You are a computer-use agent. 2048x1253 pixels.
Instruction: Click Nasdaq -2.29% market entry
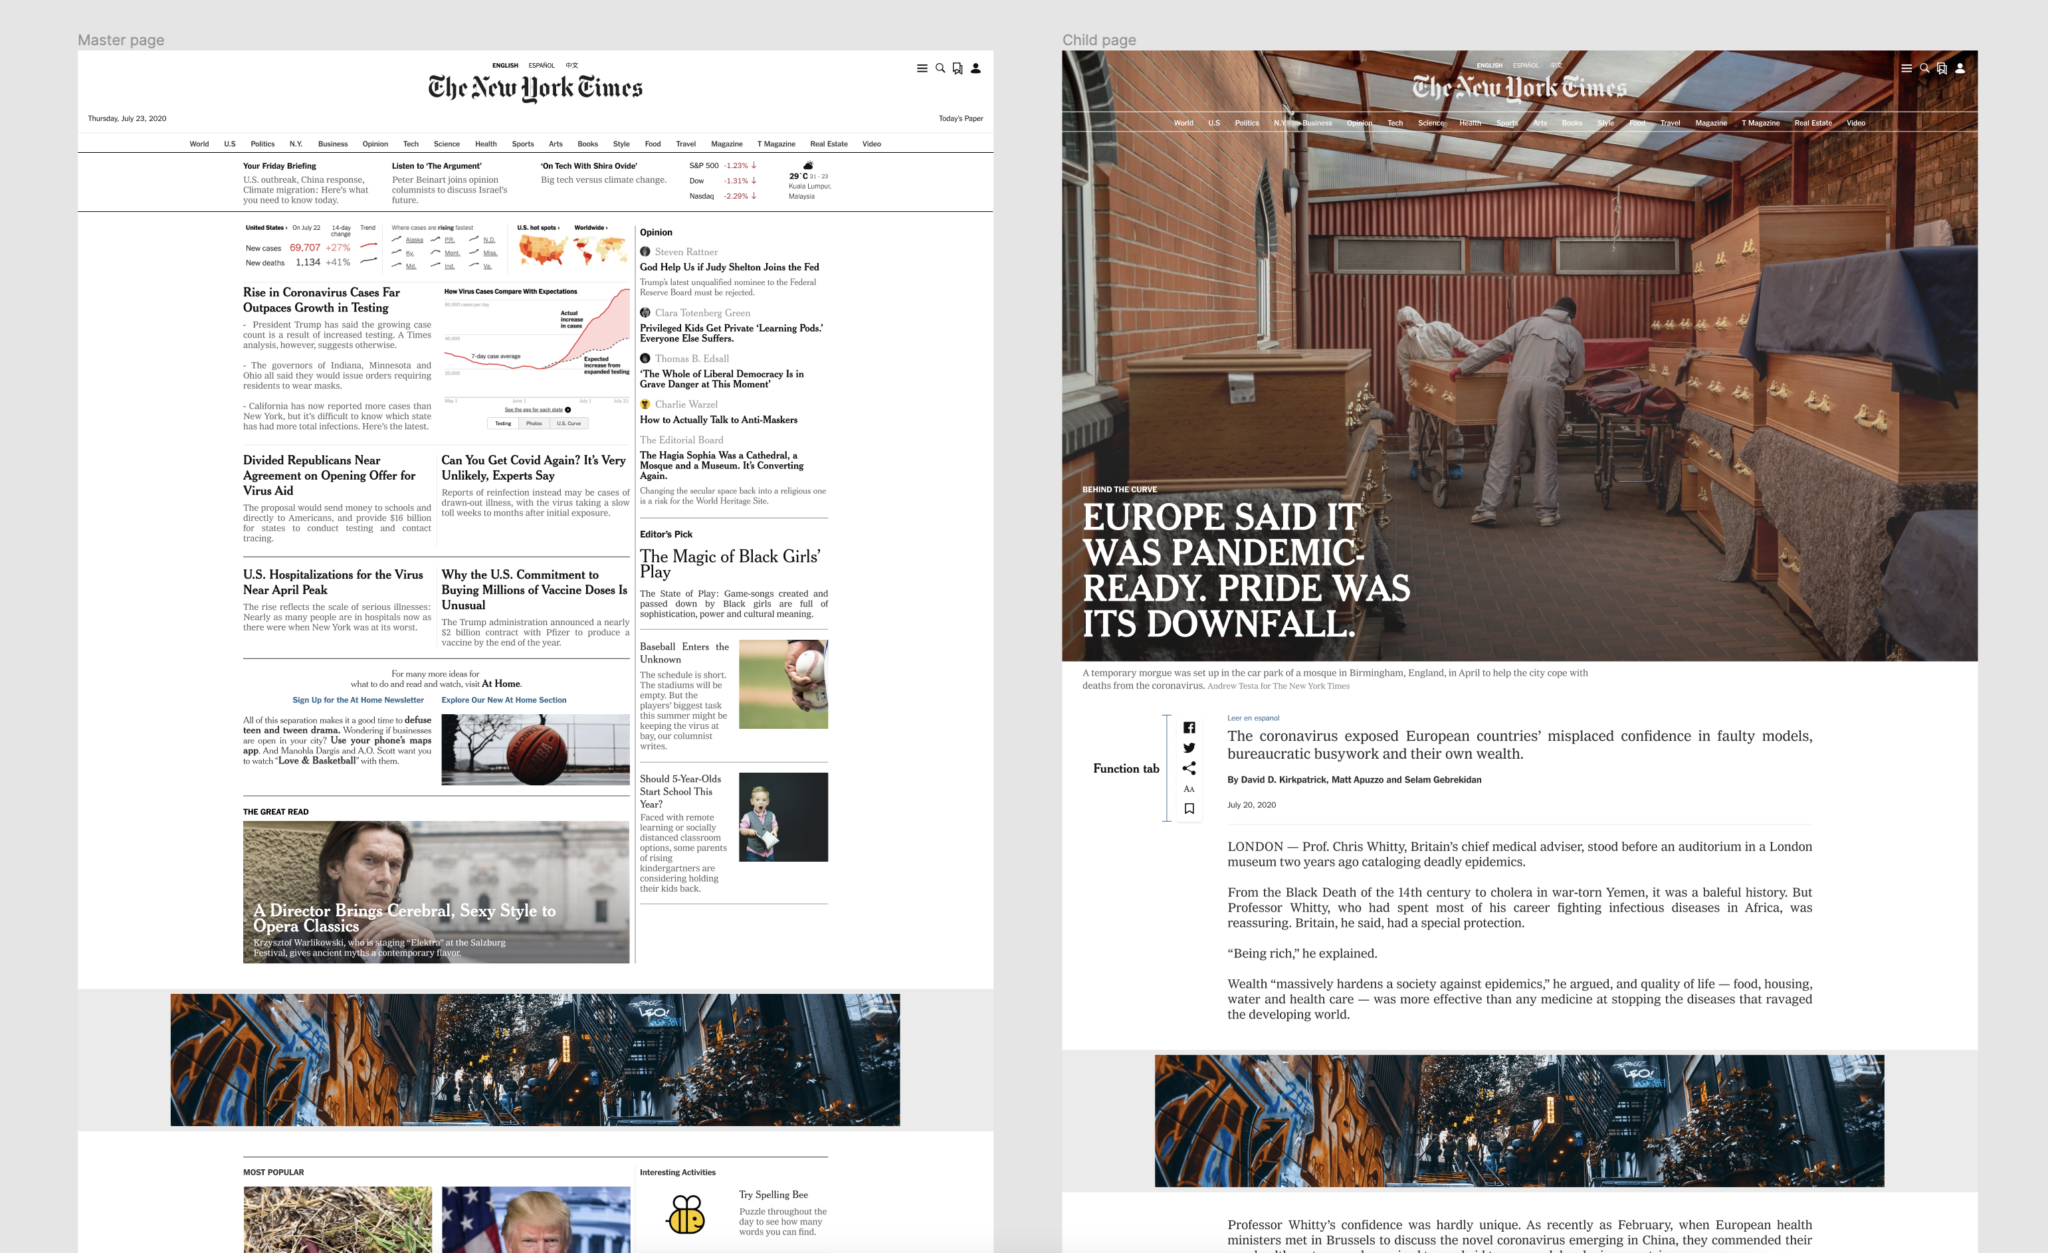pos(723,196)
